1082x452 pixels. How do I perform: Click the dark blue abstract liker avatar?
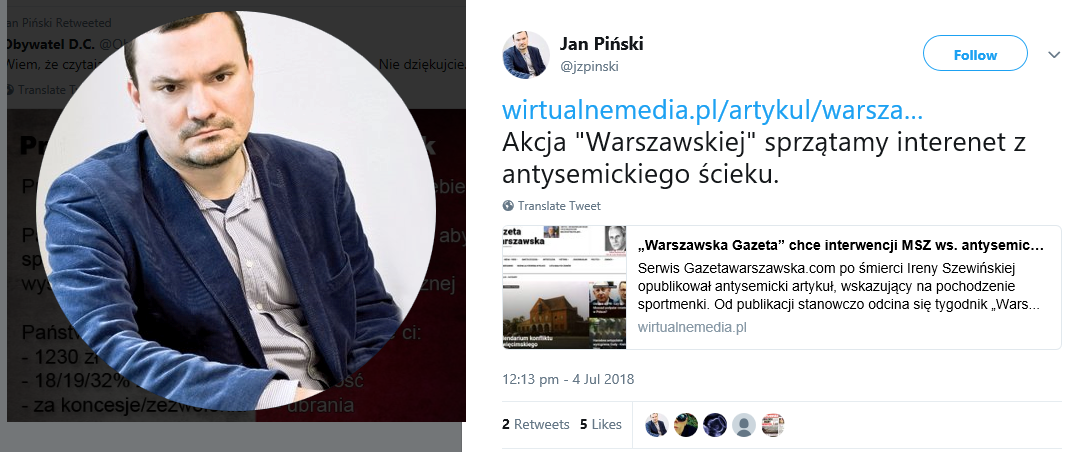715,425
